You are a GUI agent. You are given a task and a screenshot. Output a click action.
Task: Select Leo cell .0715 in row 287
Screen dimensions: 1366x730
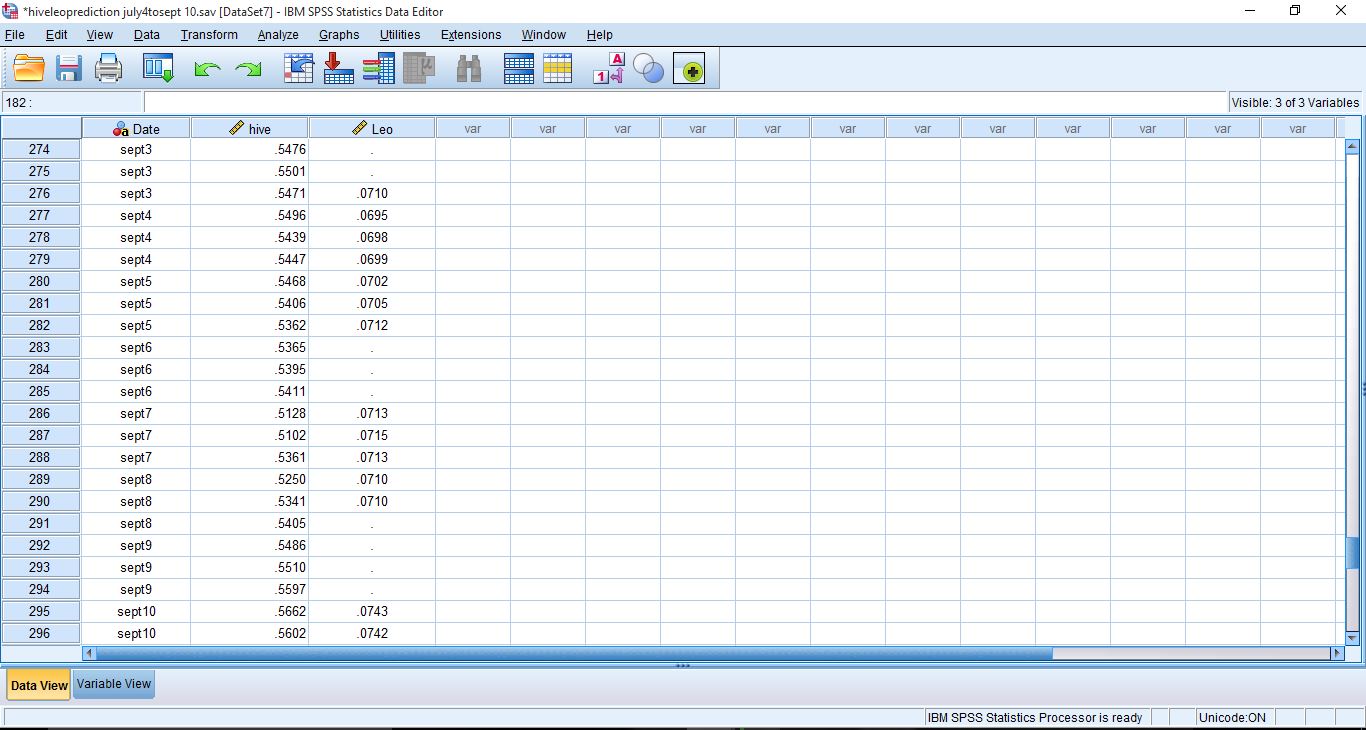[x=372, y=435]
